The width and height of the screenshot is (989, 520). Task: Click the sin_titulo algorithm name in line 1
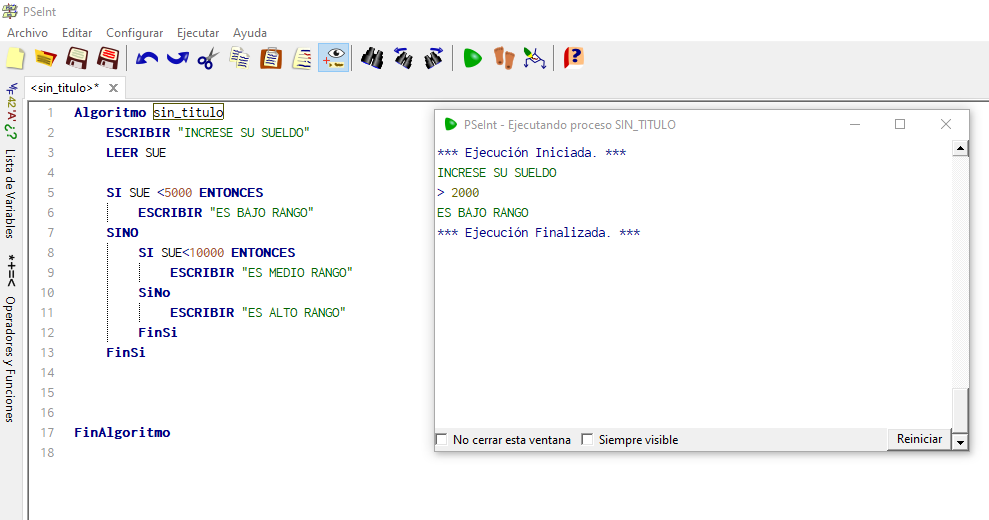(189, 112)
